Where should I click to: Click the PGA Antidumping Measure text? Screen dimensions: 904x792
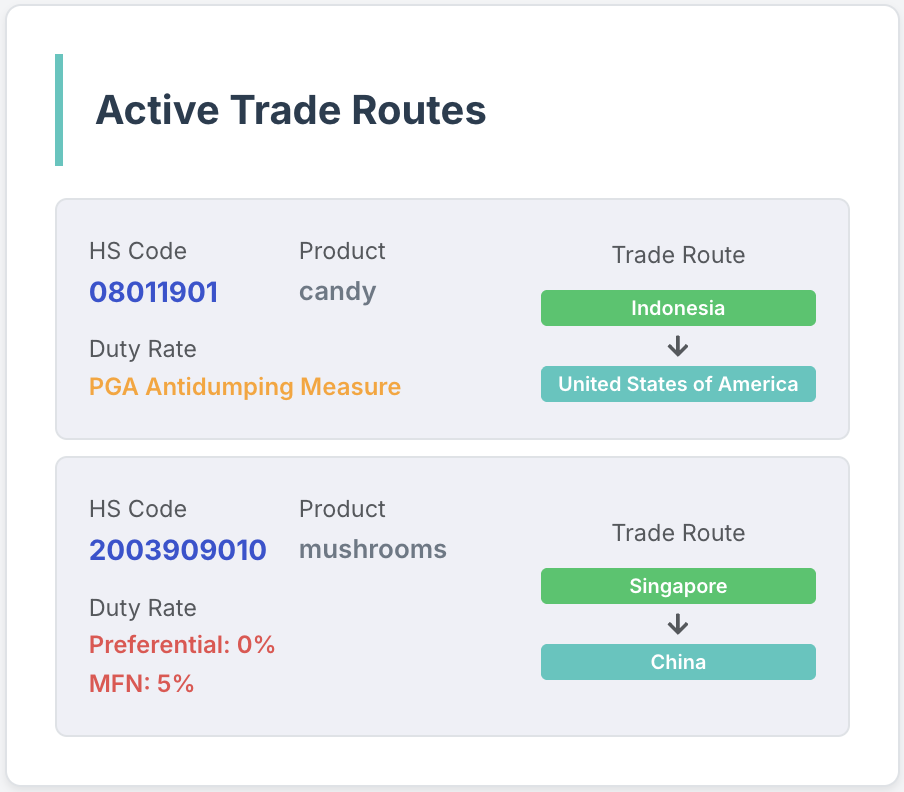(x=245, y=387)
